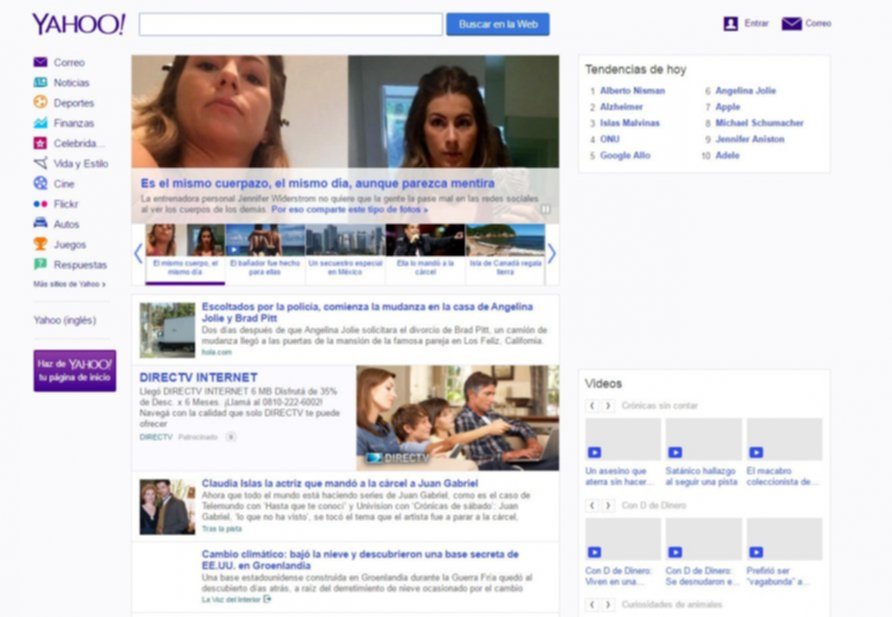892x617 pixels.
Task: Go to previous Con D de Dinero videos
Action: tap(592, 505)
